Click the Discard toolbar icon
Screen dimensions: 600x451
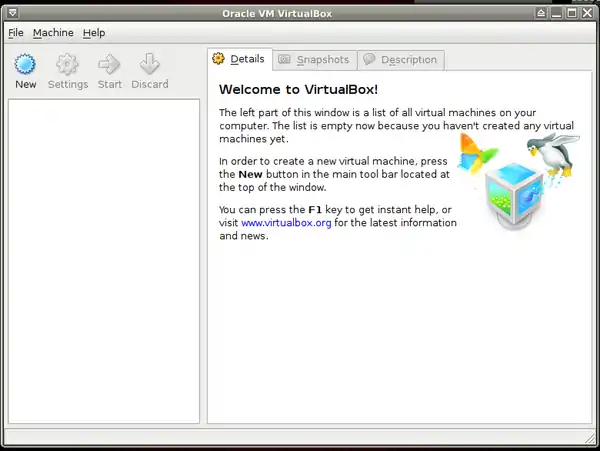[x=150, y=66]
